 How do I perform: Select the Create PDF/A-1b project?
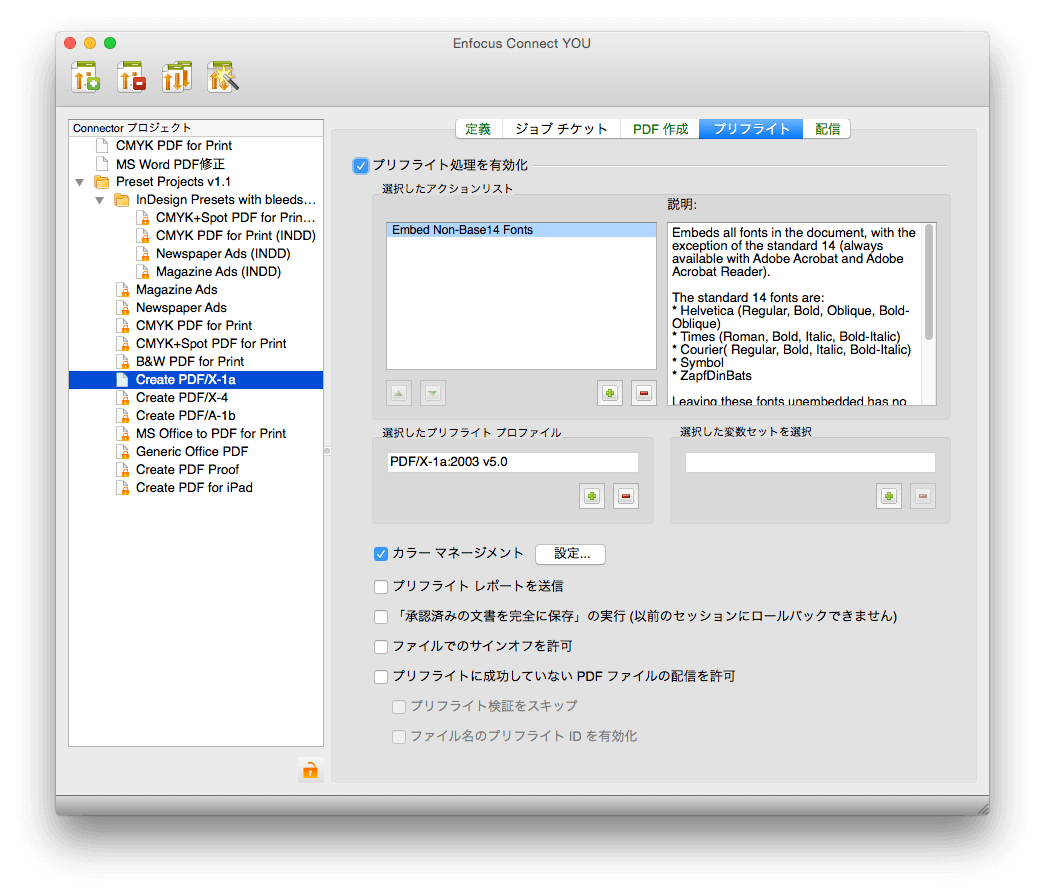[186, 415]
